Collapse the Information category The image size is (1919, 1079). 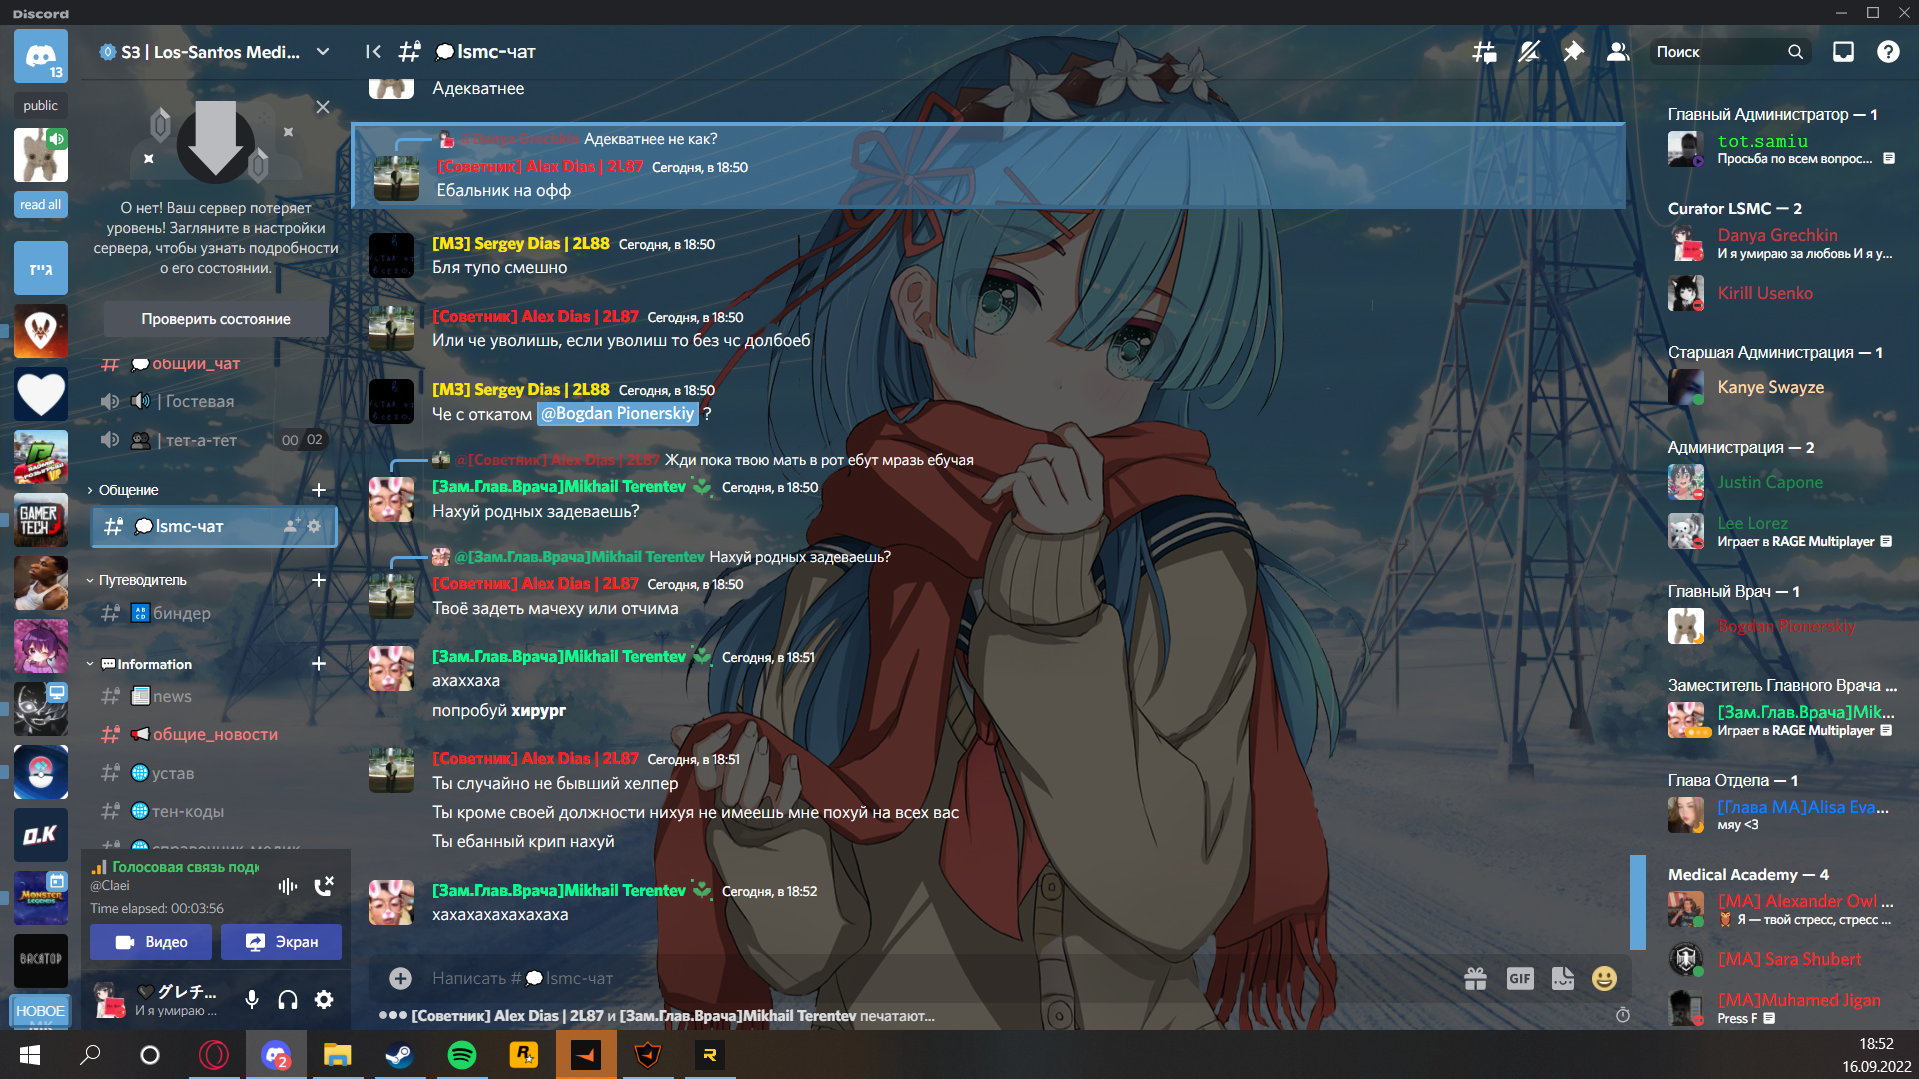click(x=139, y=664)
